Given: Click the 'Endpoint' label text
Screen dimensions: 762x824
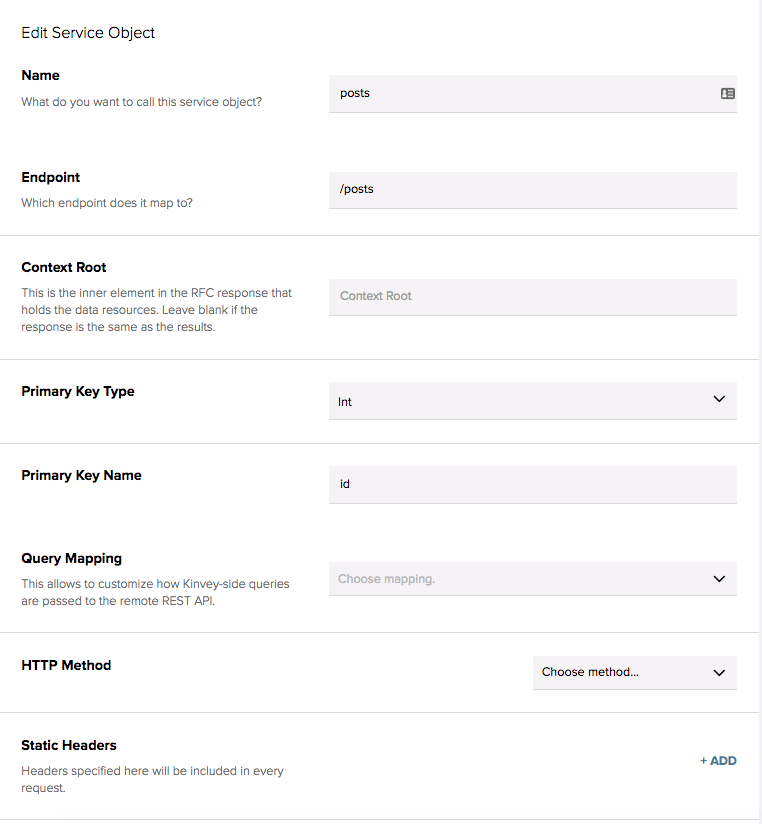Looking at the screenshot, I should click(51, 177).
